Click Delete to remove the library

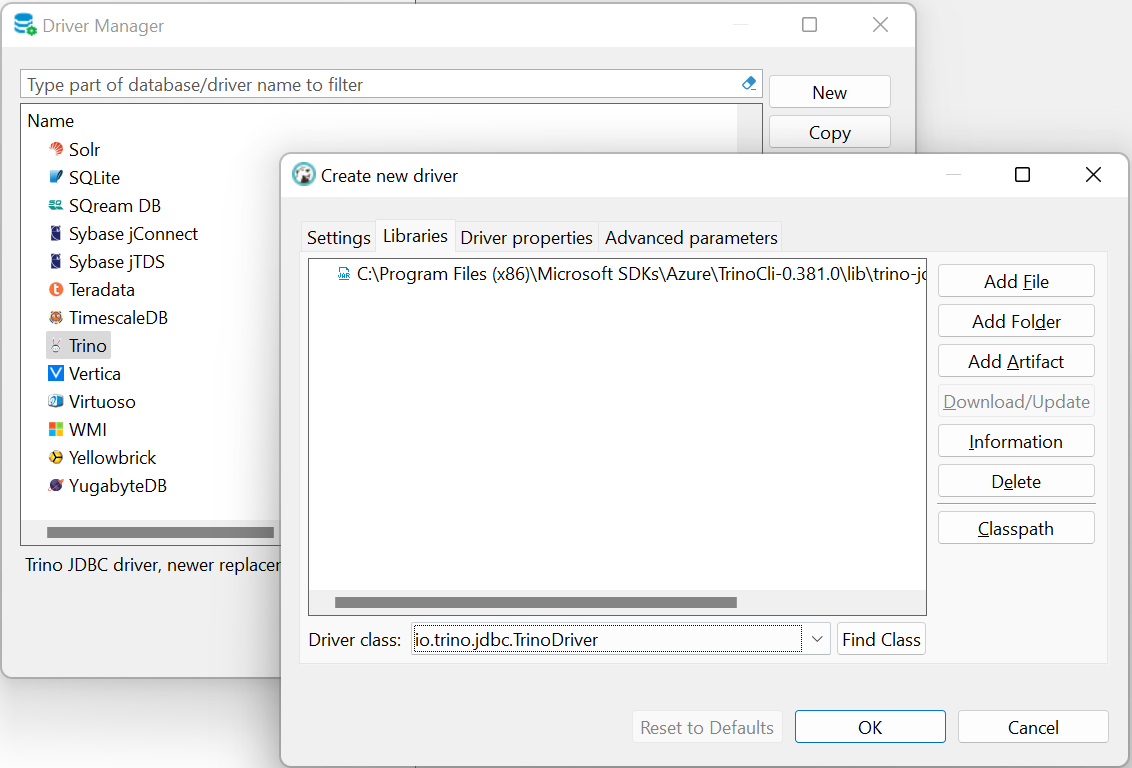(x=1016, y=481)
